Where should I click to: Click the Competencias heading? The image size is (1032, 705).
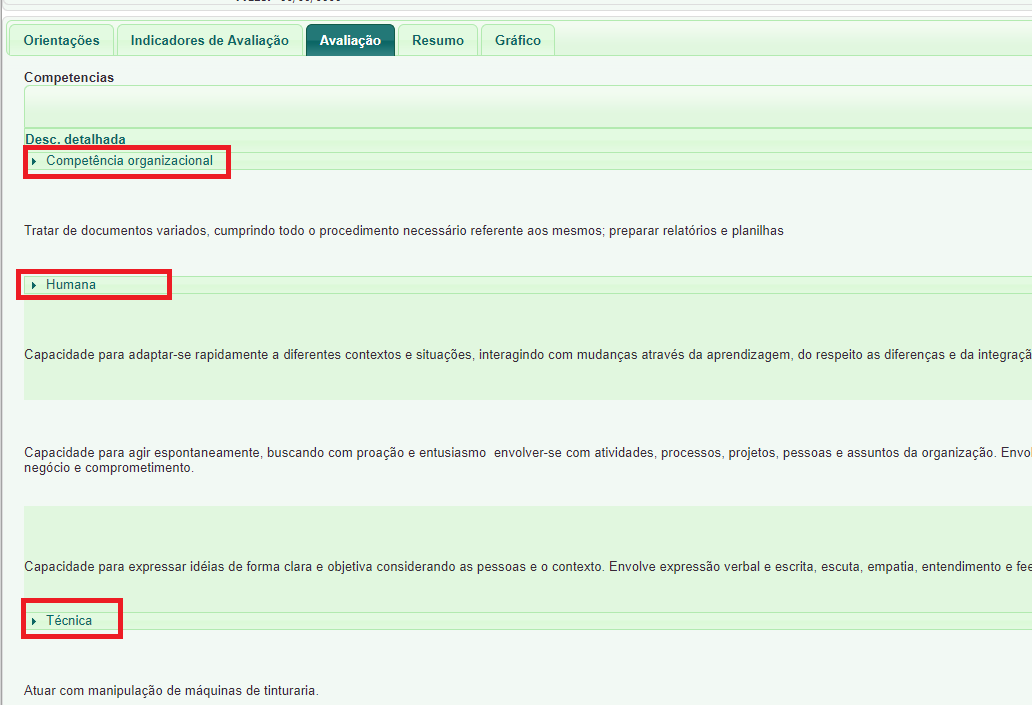click(x=69, y=78)
